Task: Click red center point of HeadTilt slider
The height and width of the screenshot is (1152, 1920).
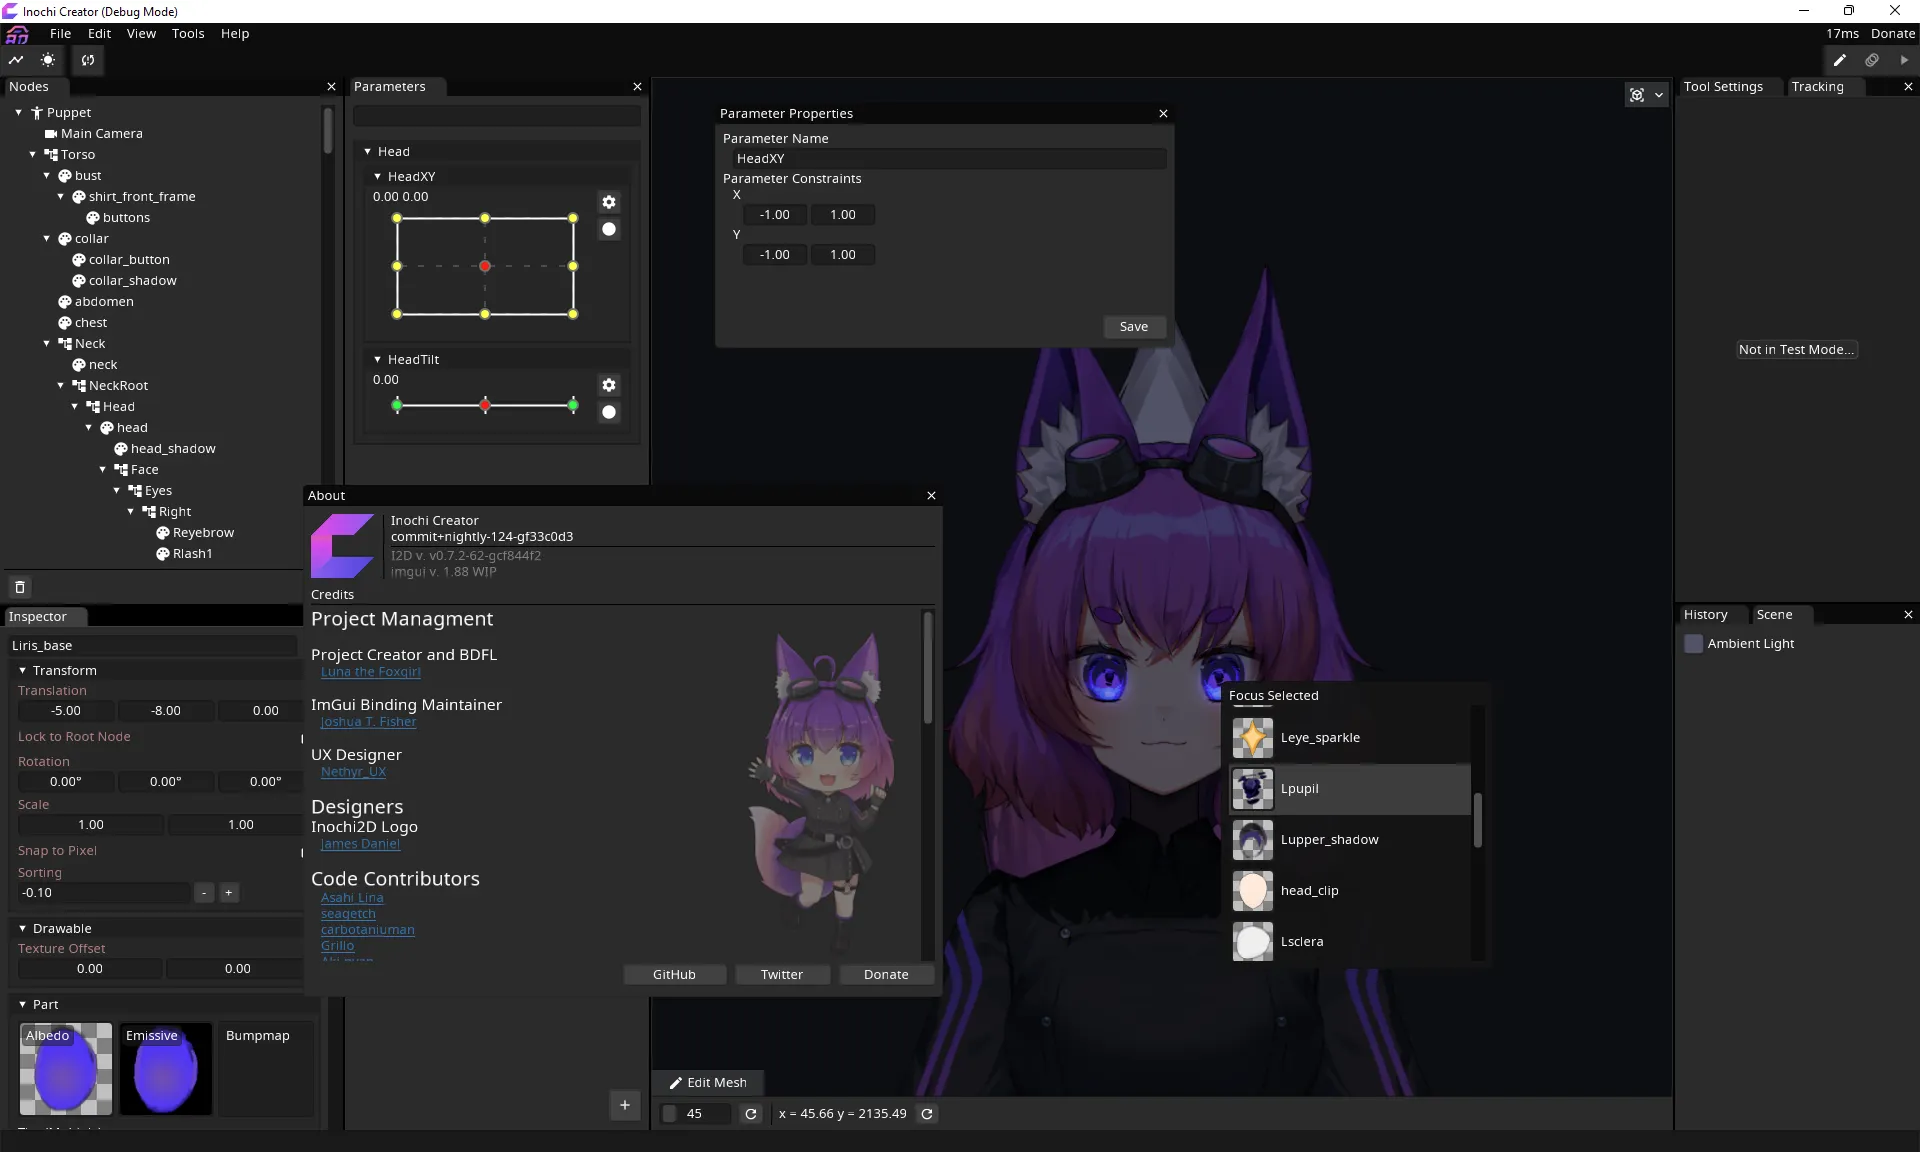Action: (x=485, y=406)
